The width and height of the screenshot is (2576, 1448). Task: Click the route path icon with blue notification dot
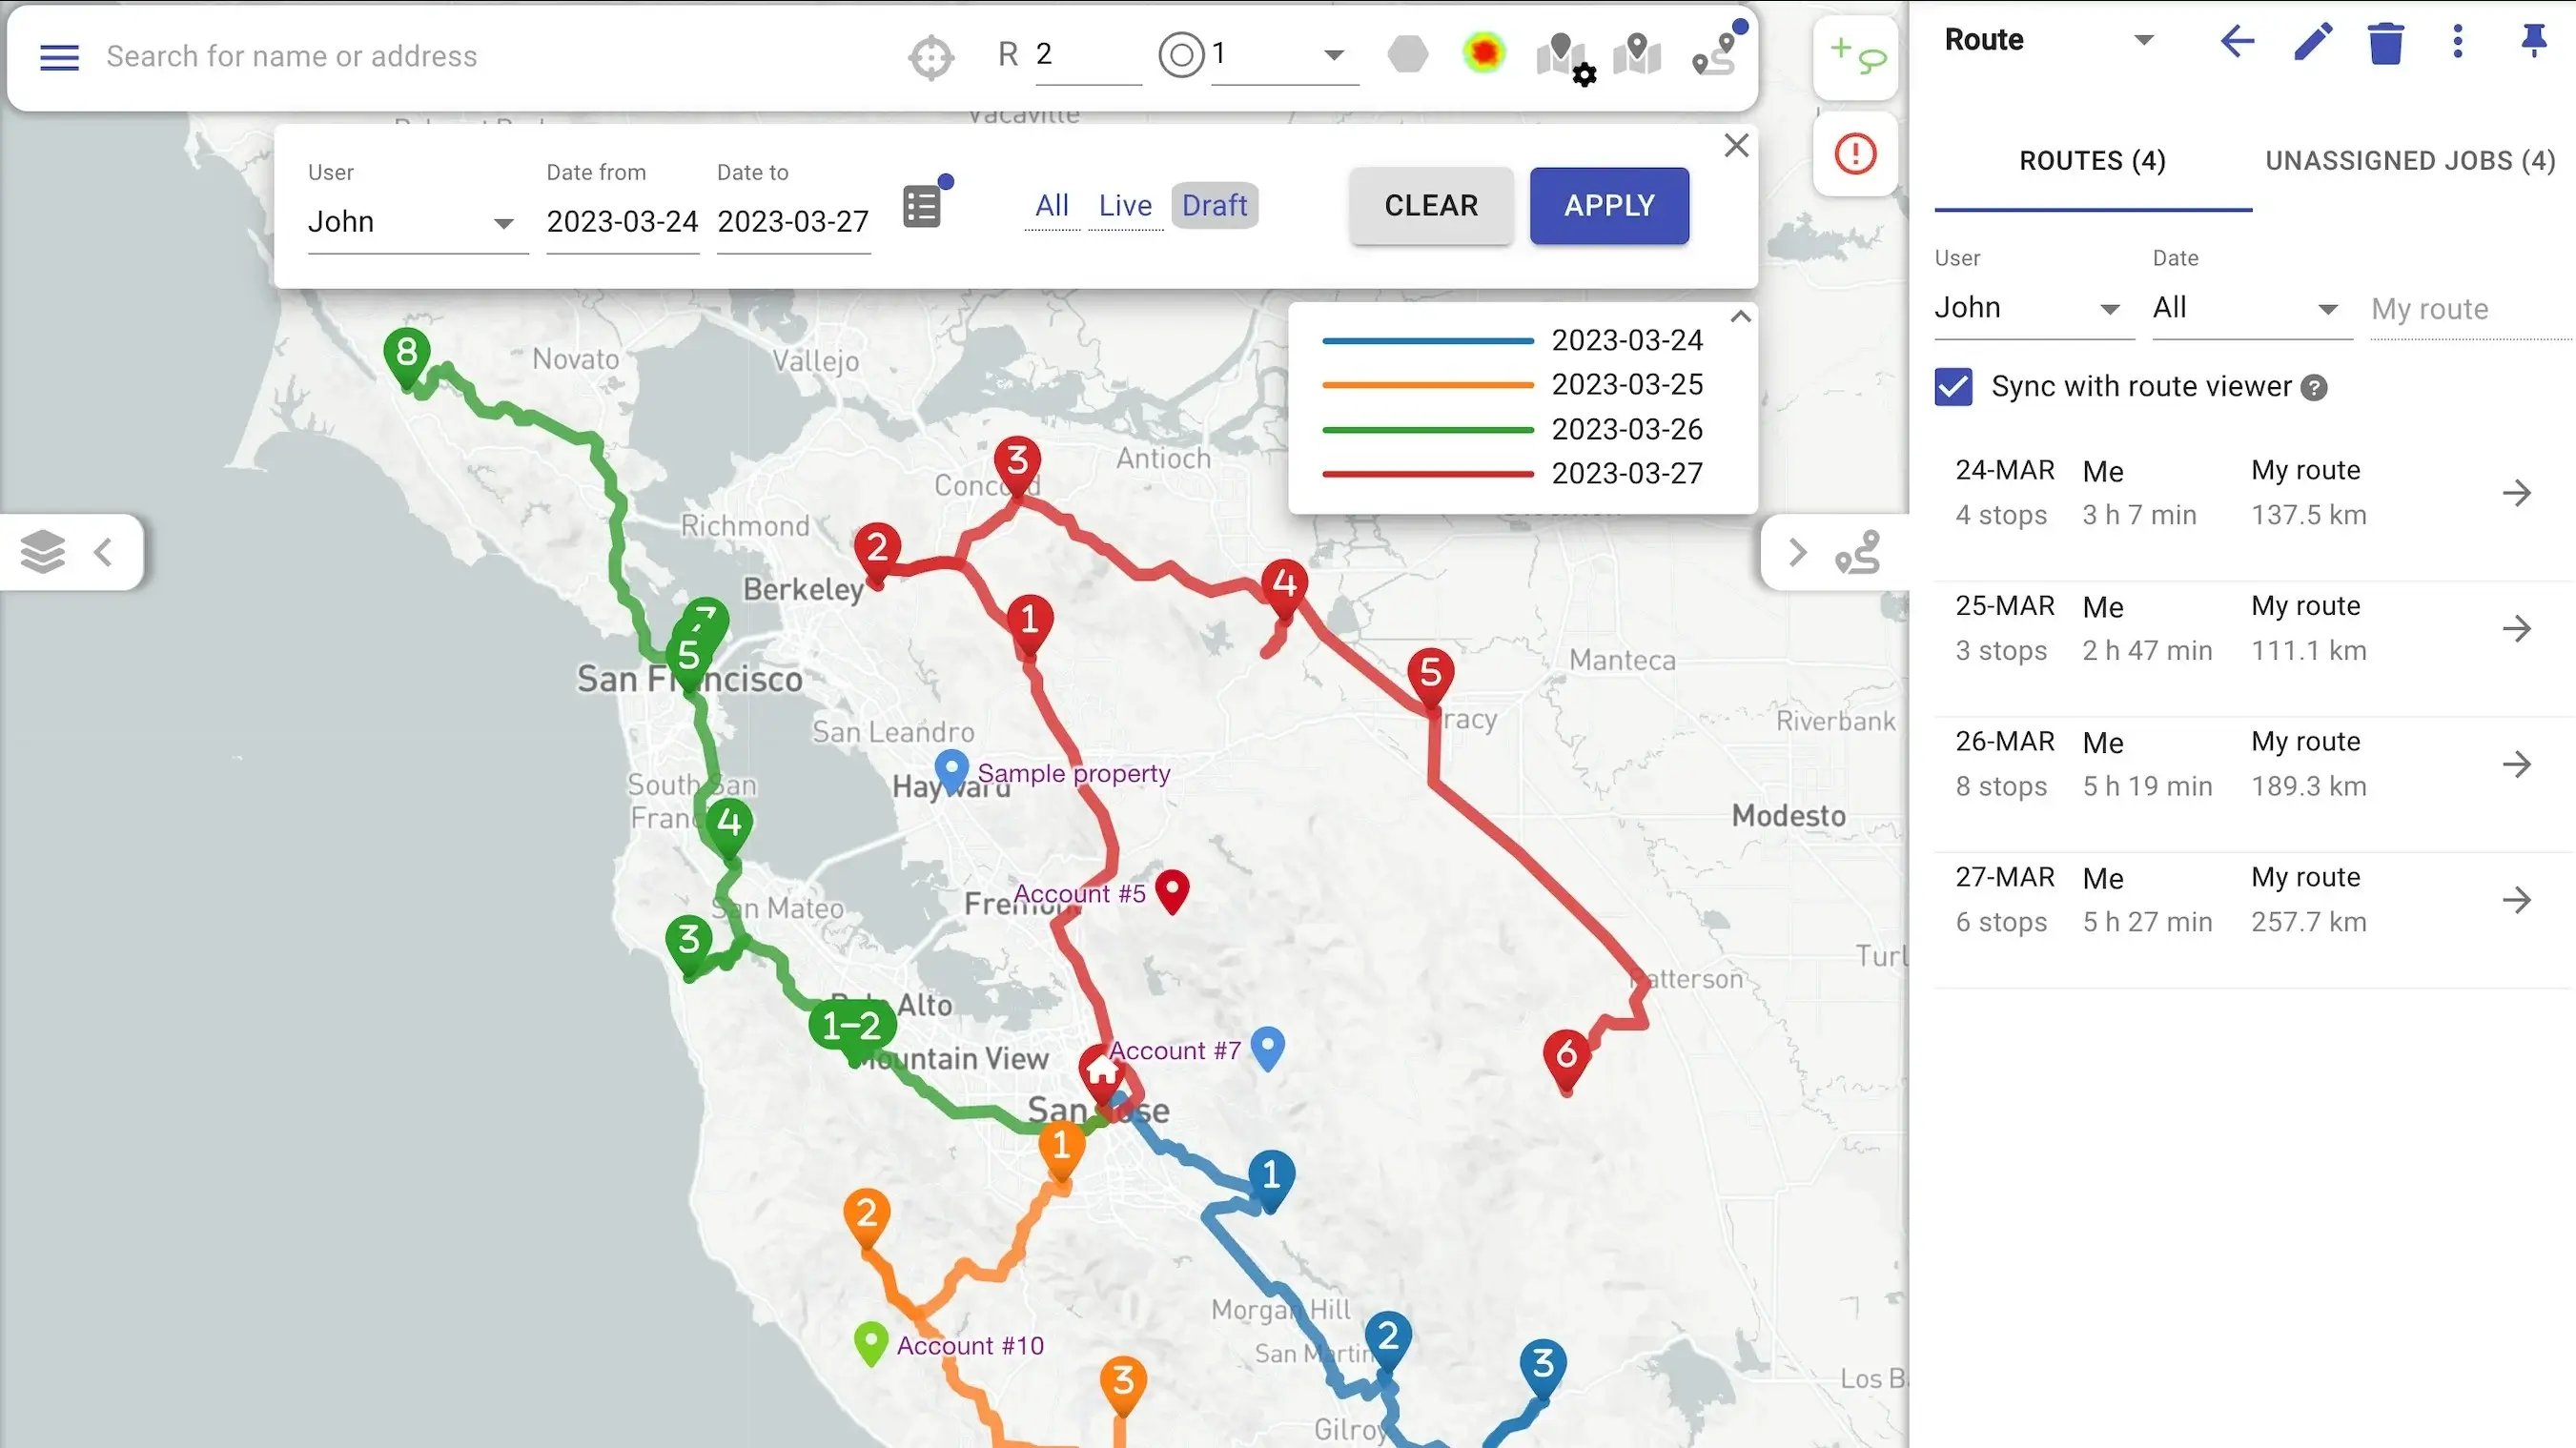(x=1716, y=55)
